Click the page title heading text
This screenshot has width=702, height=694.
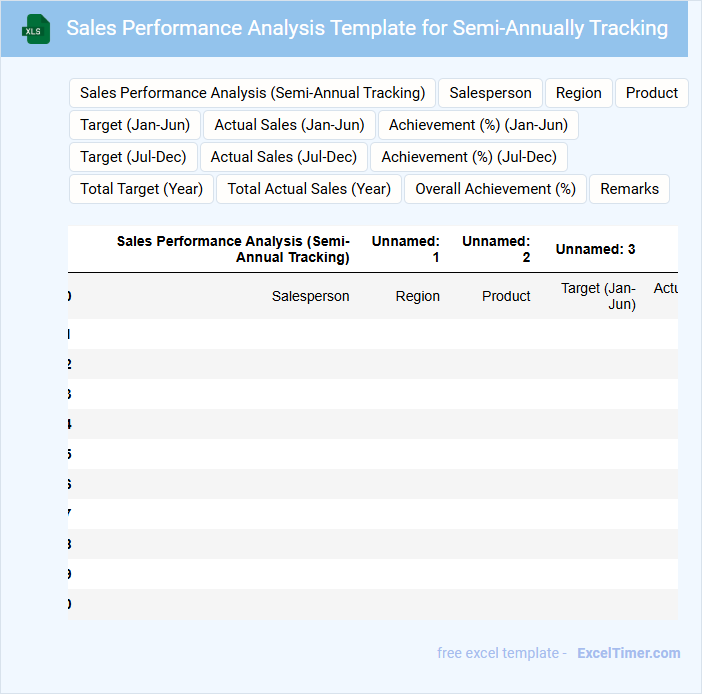click(367, 28)
